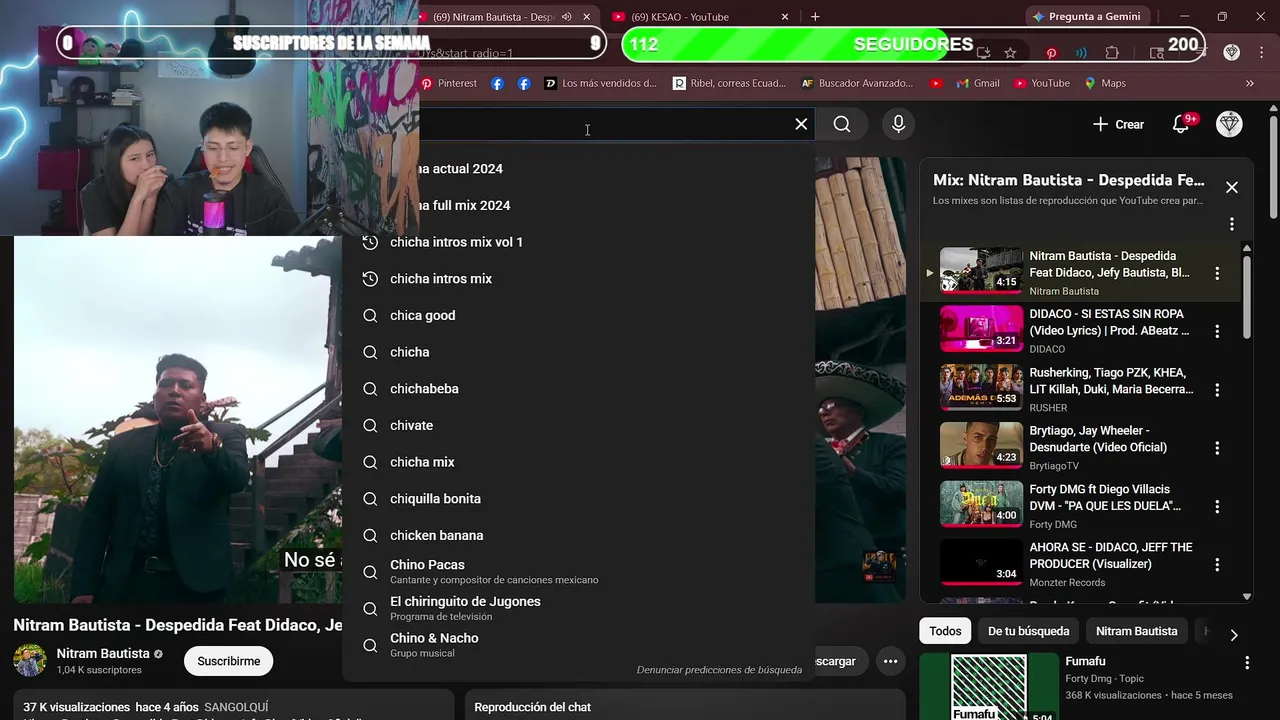
Task: Select suggestion 'chiquilla bonita'
Action: (578, 499)
